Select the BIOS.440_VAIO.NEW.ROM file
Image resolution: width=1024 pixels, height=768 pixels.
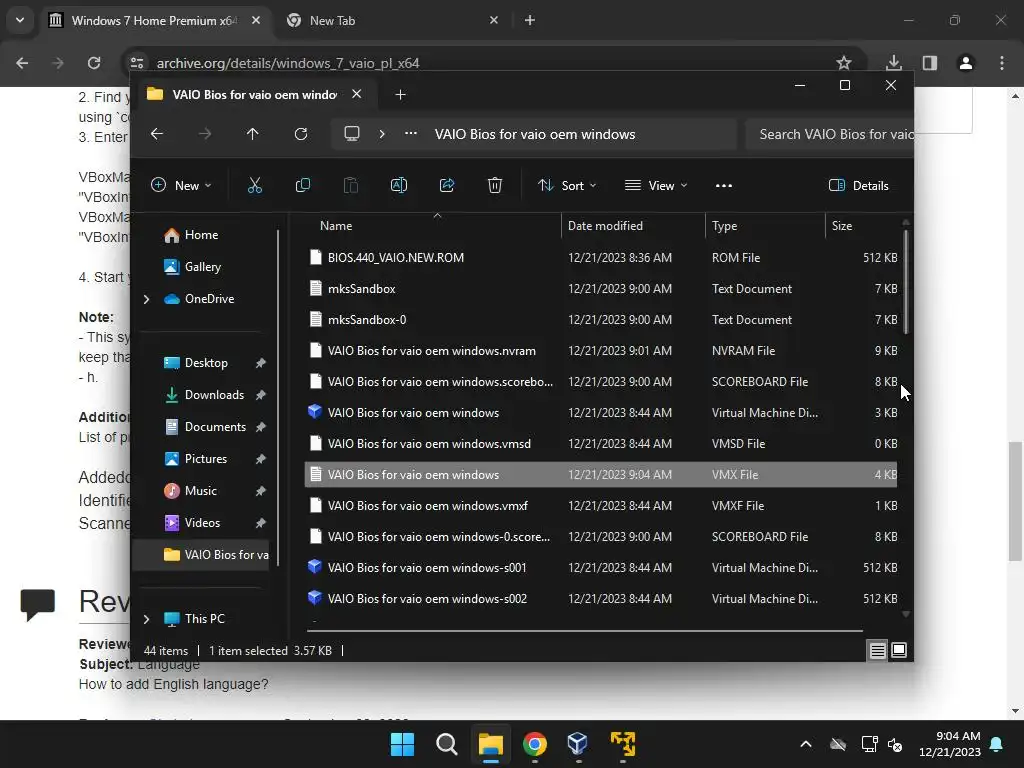click(601, 257)
